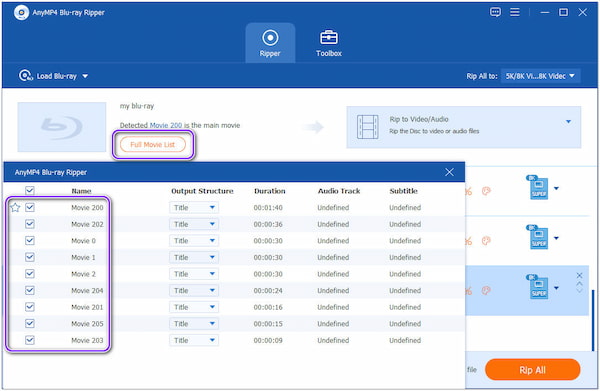Click the top 8K SUPER output format icon
The image size is (600, 391).
coord(538,188)
